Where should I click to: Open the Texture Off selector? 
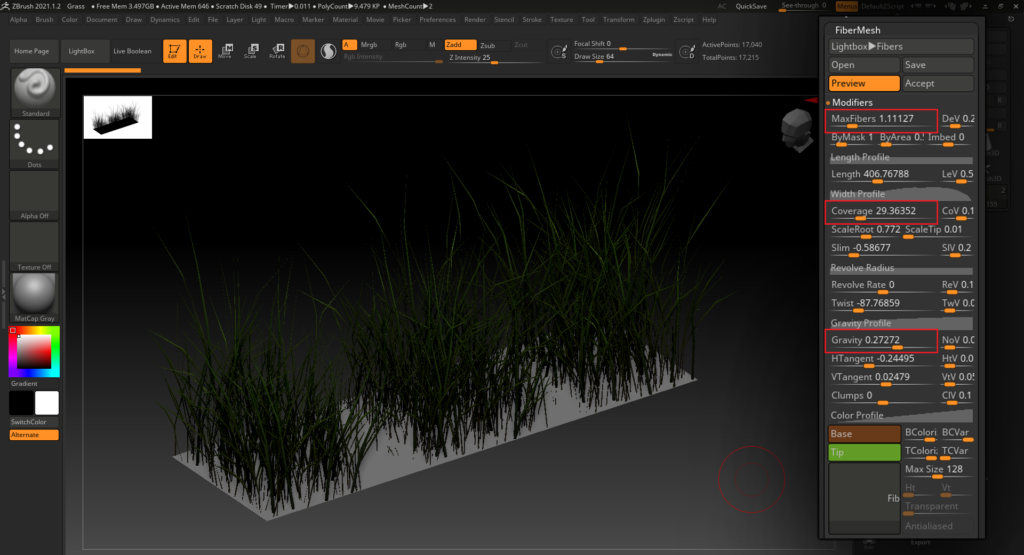click(x=35, y=245)
